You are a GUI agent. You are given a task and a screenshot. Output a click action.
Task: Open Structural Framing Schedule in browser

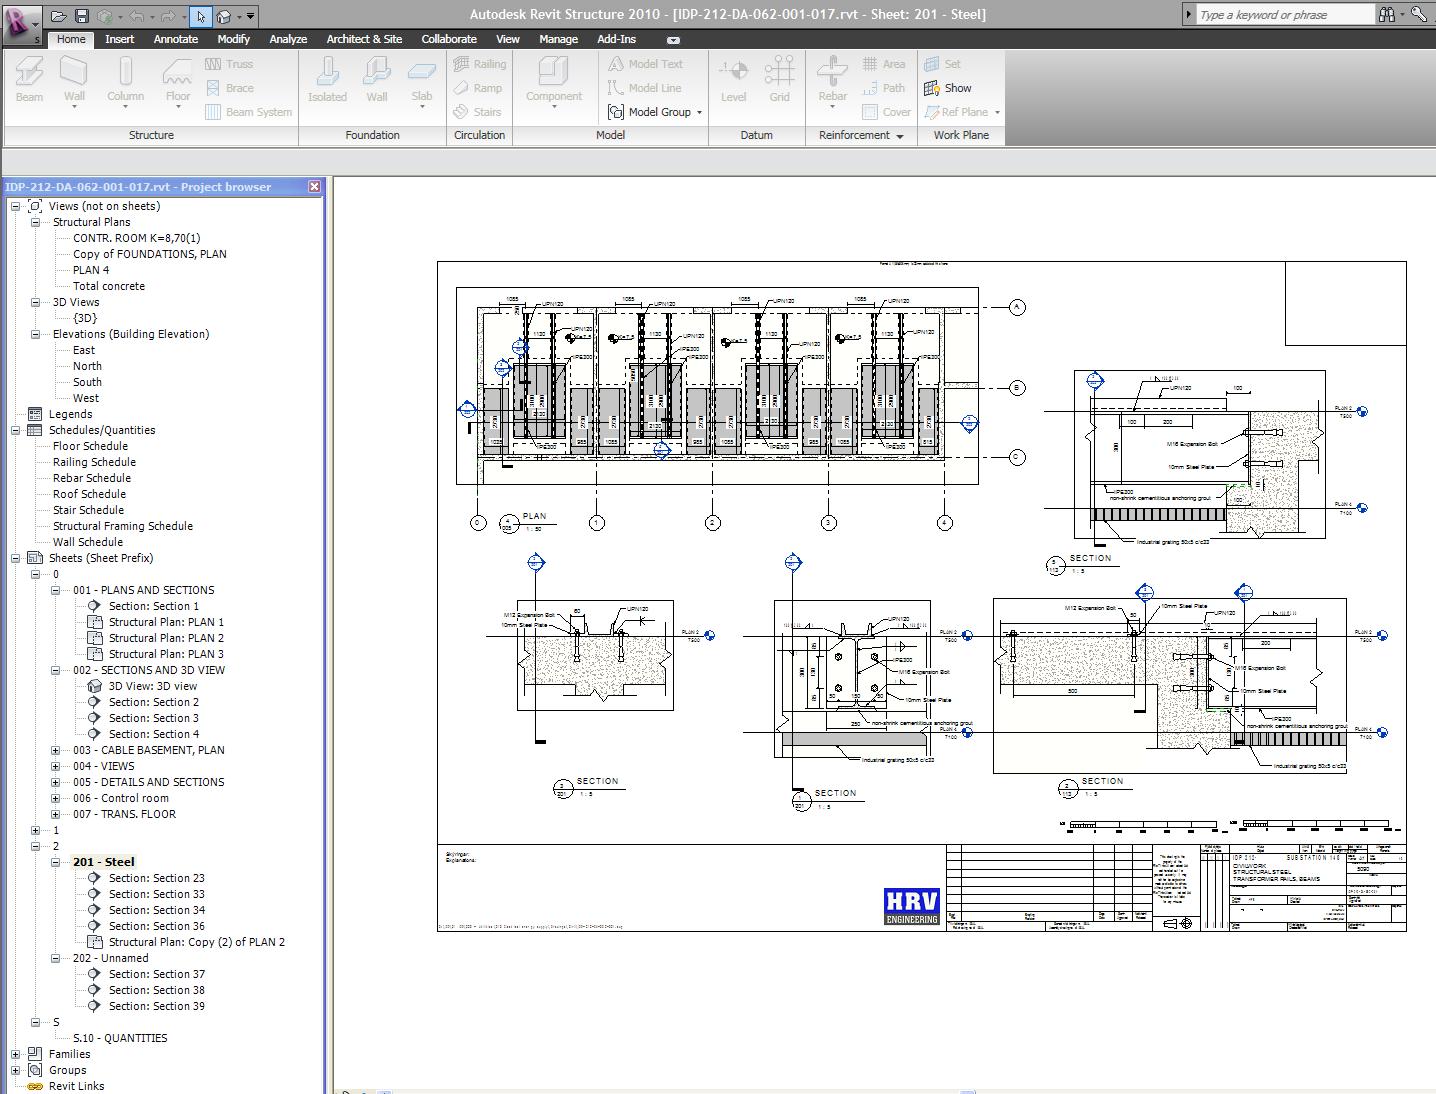click(x=122, y=526)
